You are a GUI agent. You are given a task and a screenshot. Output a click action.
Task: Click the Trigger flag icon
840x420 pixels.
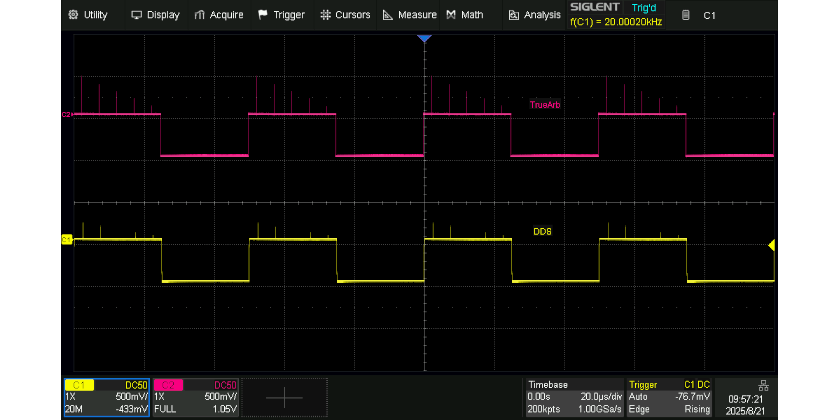pyautogui.click(x=263, y=15)
